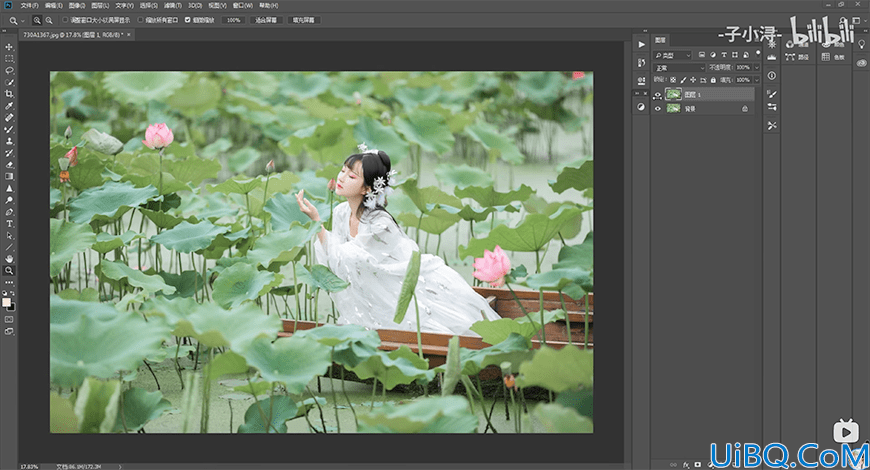Open the Adjustments panel circle icon
This screenshot has height=470, width=870.
641,107
